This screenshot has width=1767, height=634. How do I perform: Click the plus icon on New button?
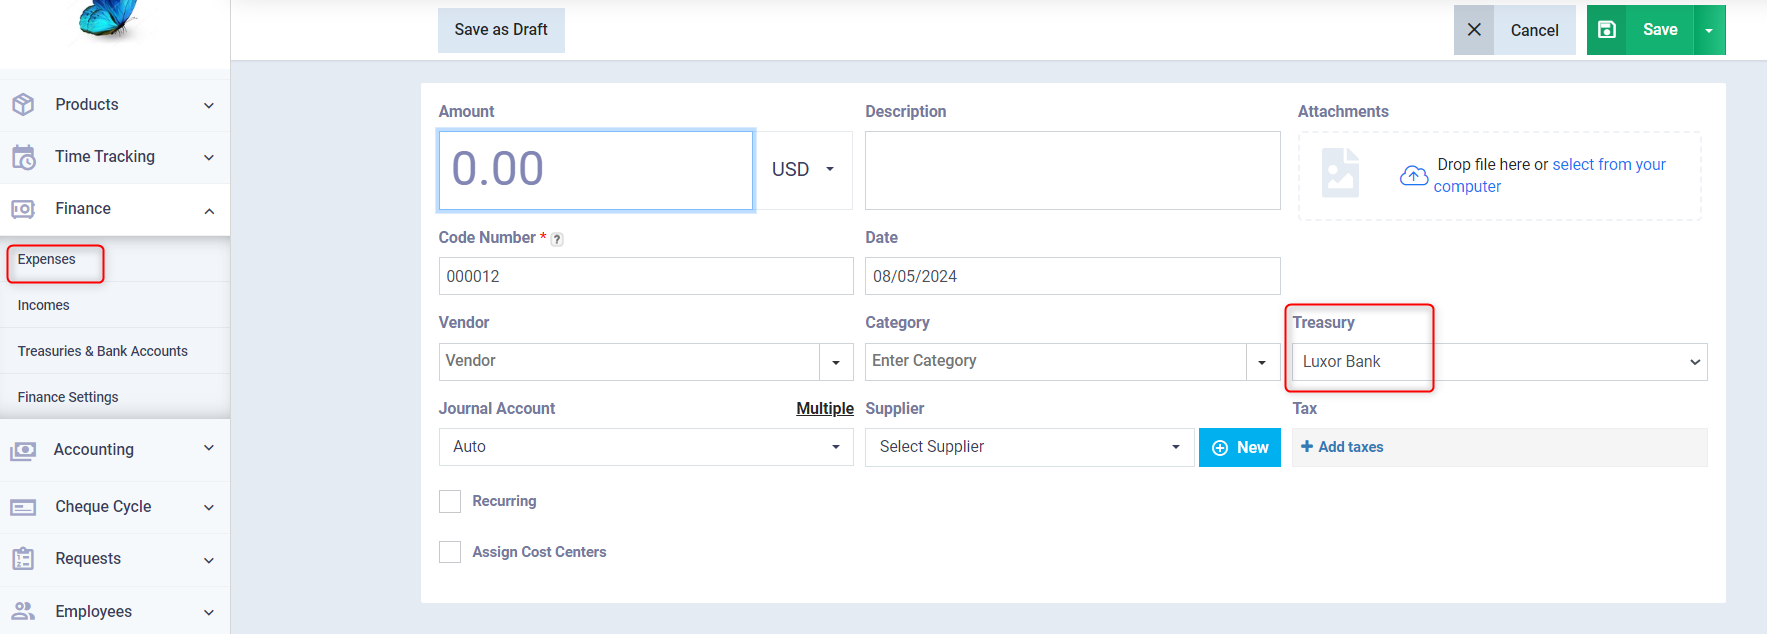coord(1220,448)
